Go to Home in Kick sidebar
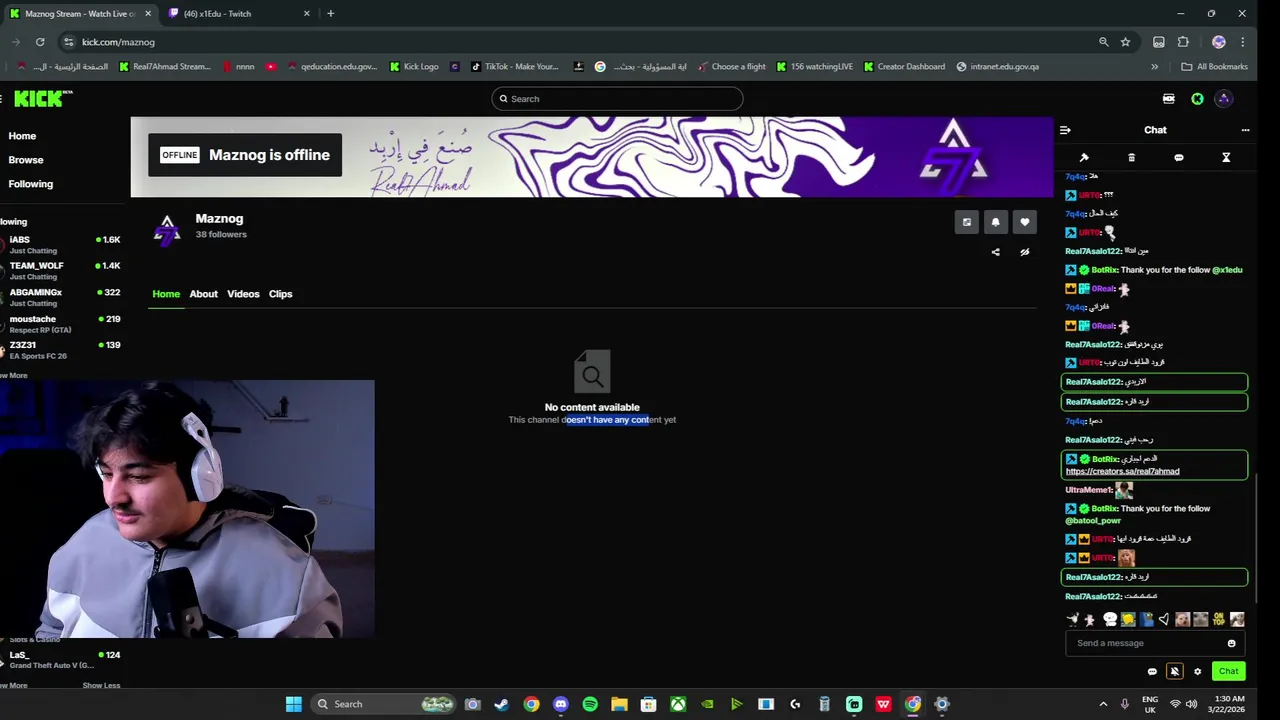This screenshot has width=1280, height=720. pos(22,136)
